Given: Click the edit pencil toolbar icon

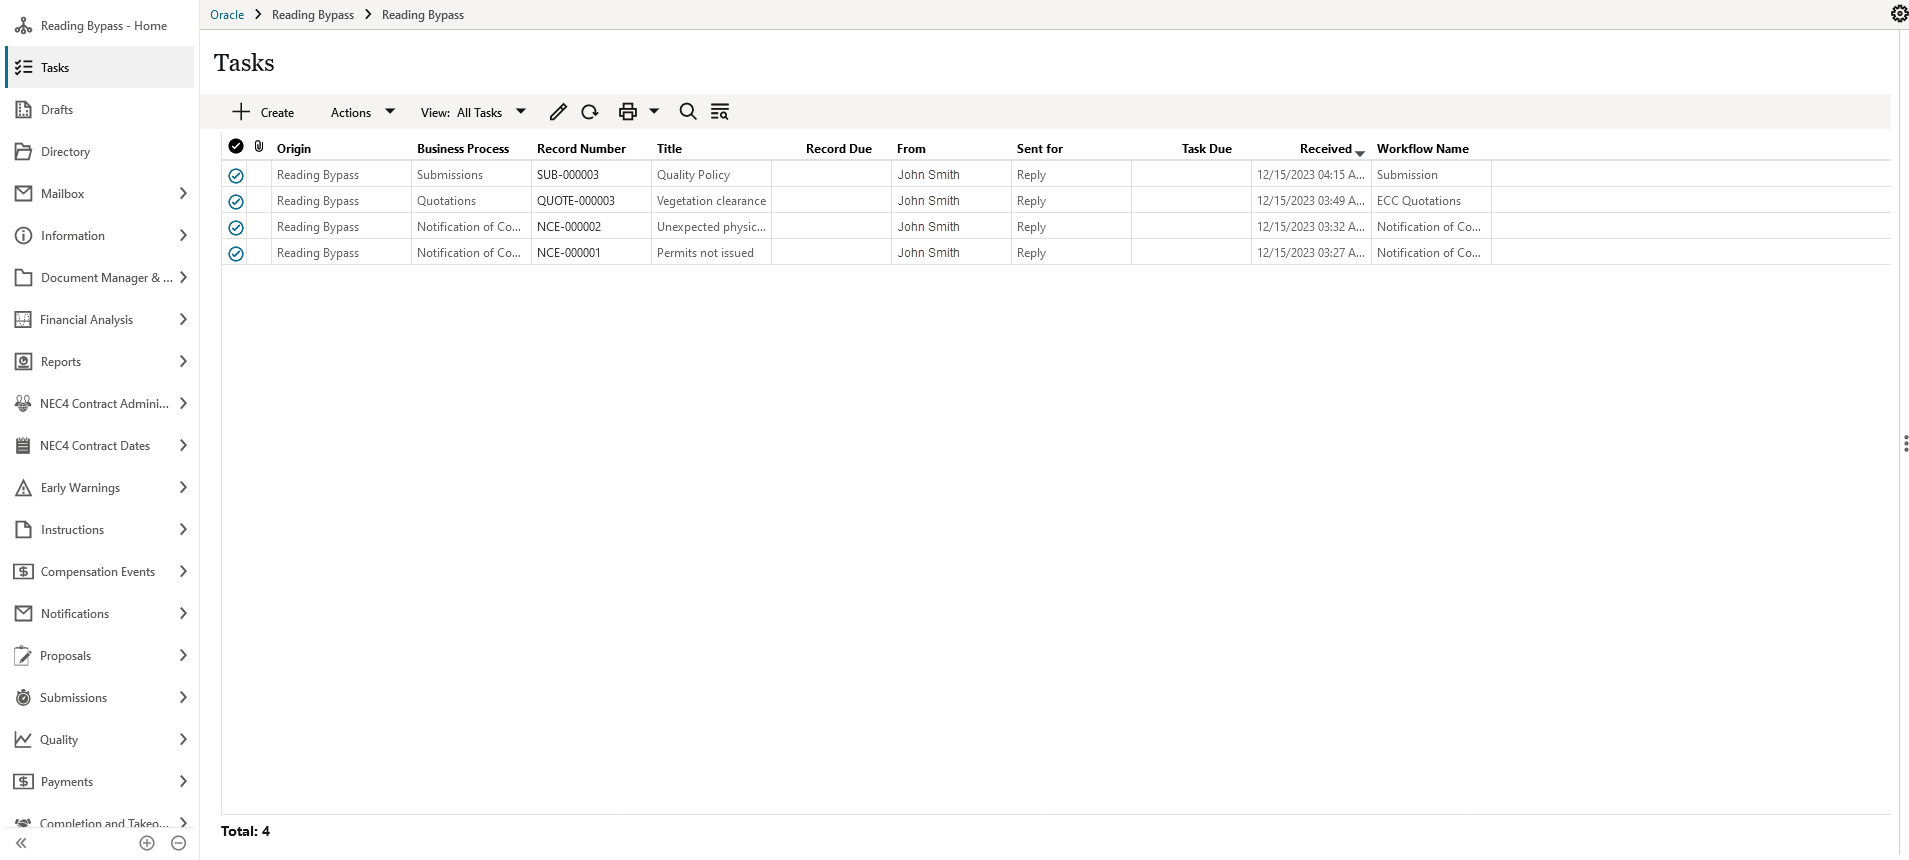Looking at the screenshot, I should (558, 112).
